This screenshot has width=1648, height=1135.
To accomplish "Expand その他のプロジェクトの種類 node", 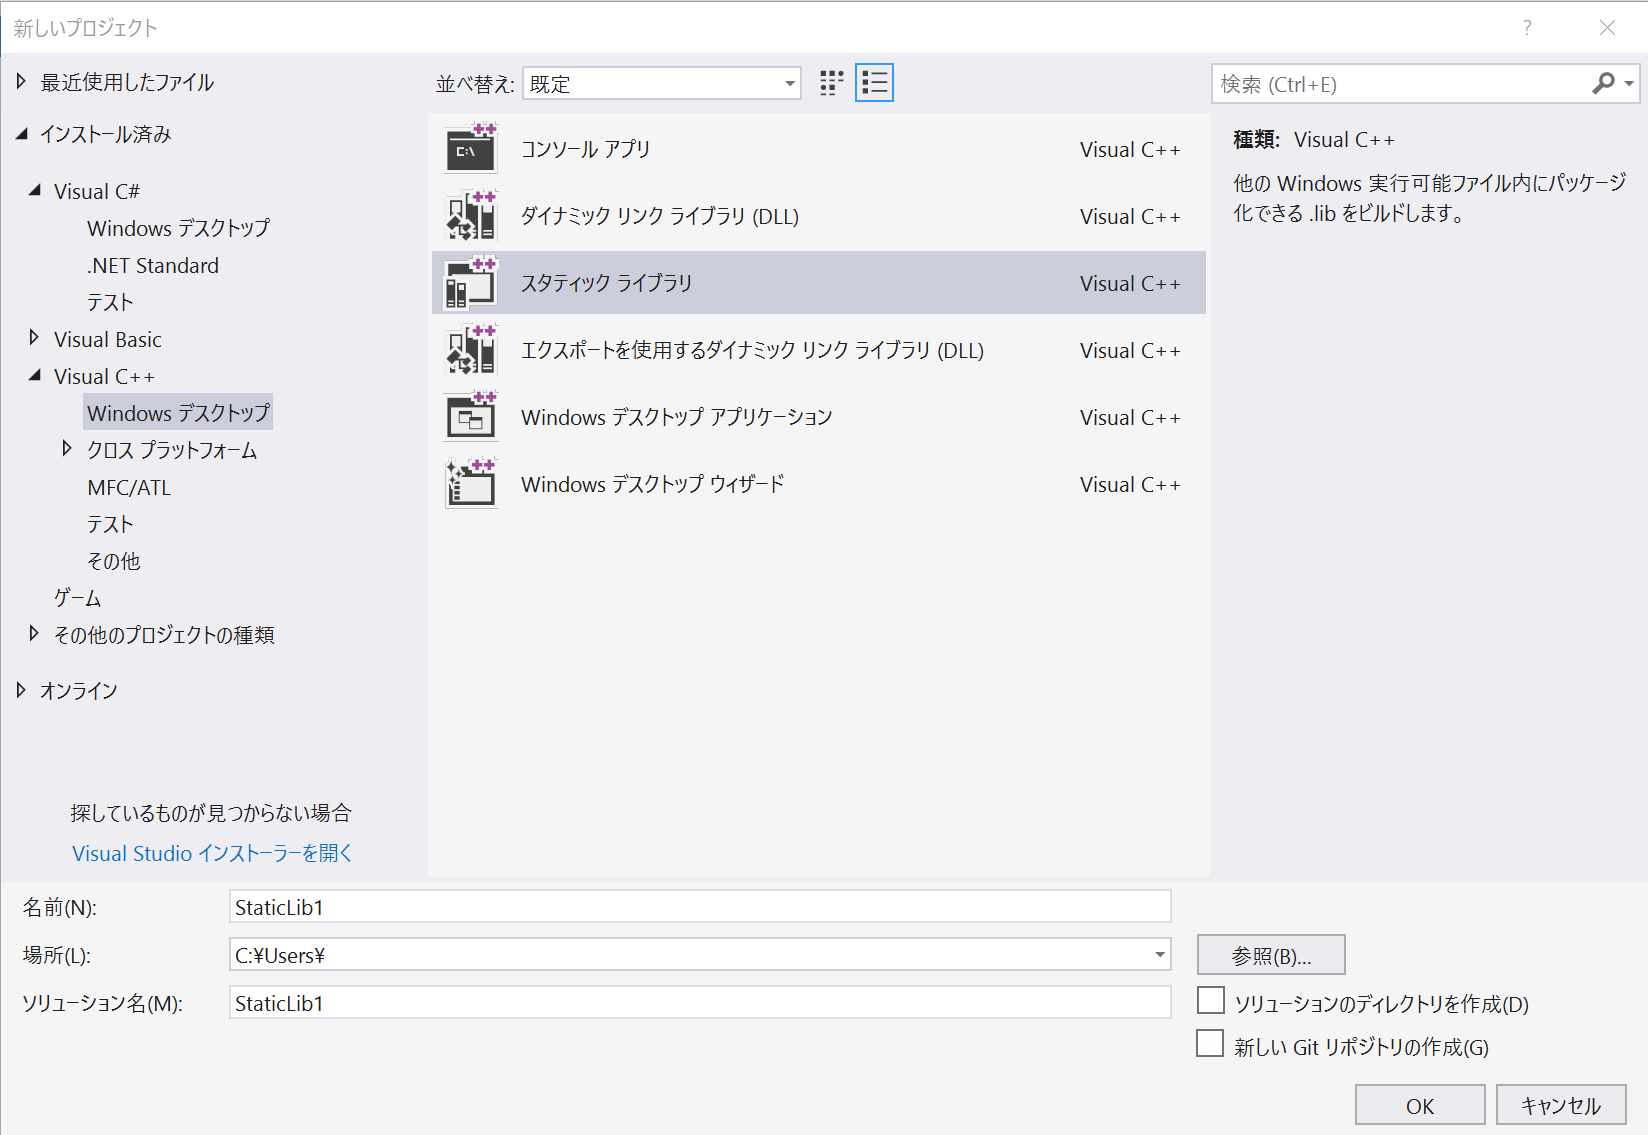I will 35,634.
